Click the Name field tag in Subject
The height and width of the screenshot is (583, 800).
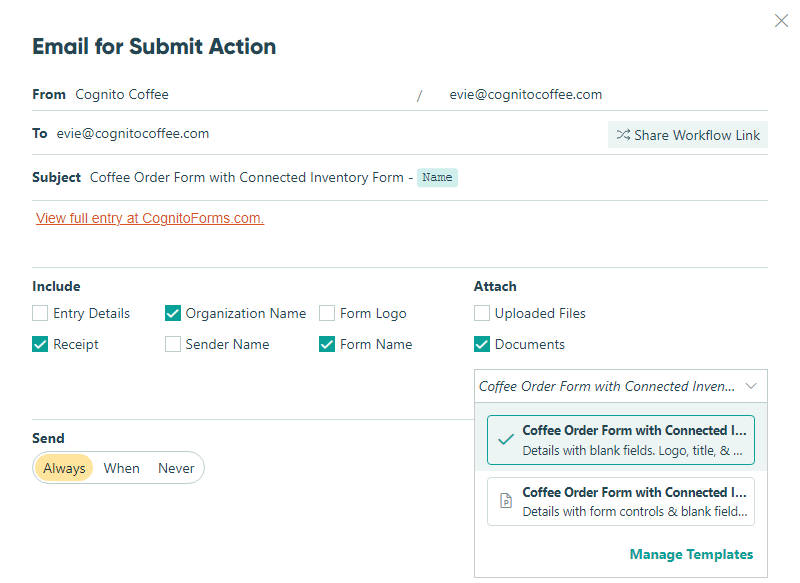(437, 178)
